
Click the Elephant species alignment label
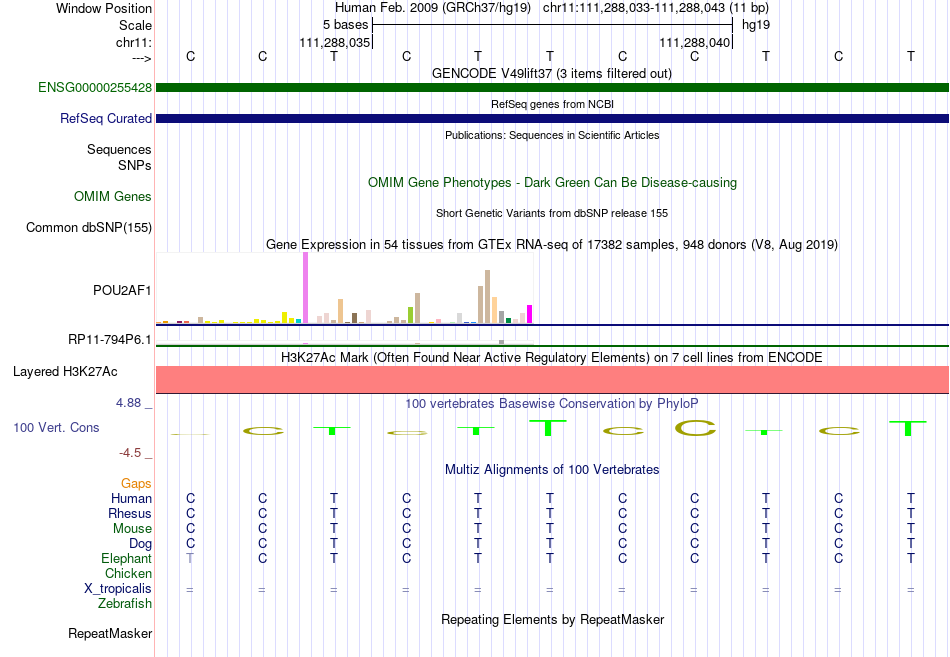click(126, 558)
